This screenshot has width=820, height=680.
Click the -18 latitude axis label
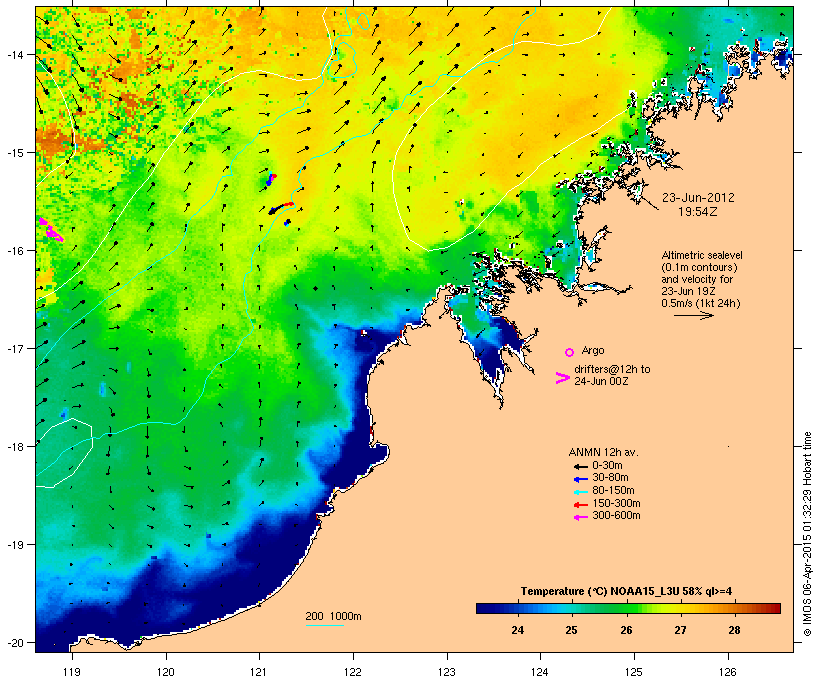pyautogui.click(x=14, y=446)
